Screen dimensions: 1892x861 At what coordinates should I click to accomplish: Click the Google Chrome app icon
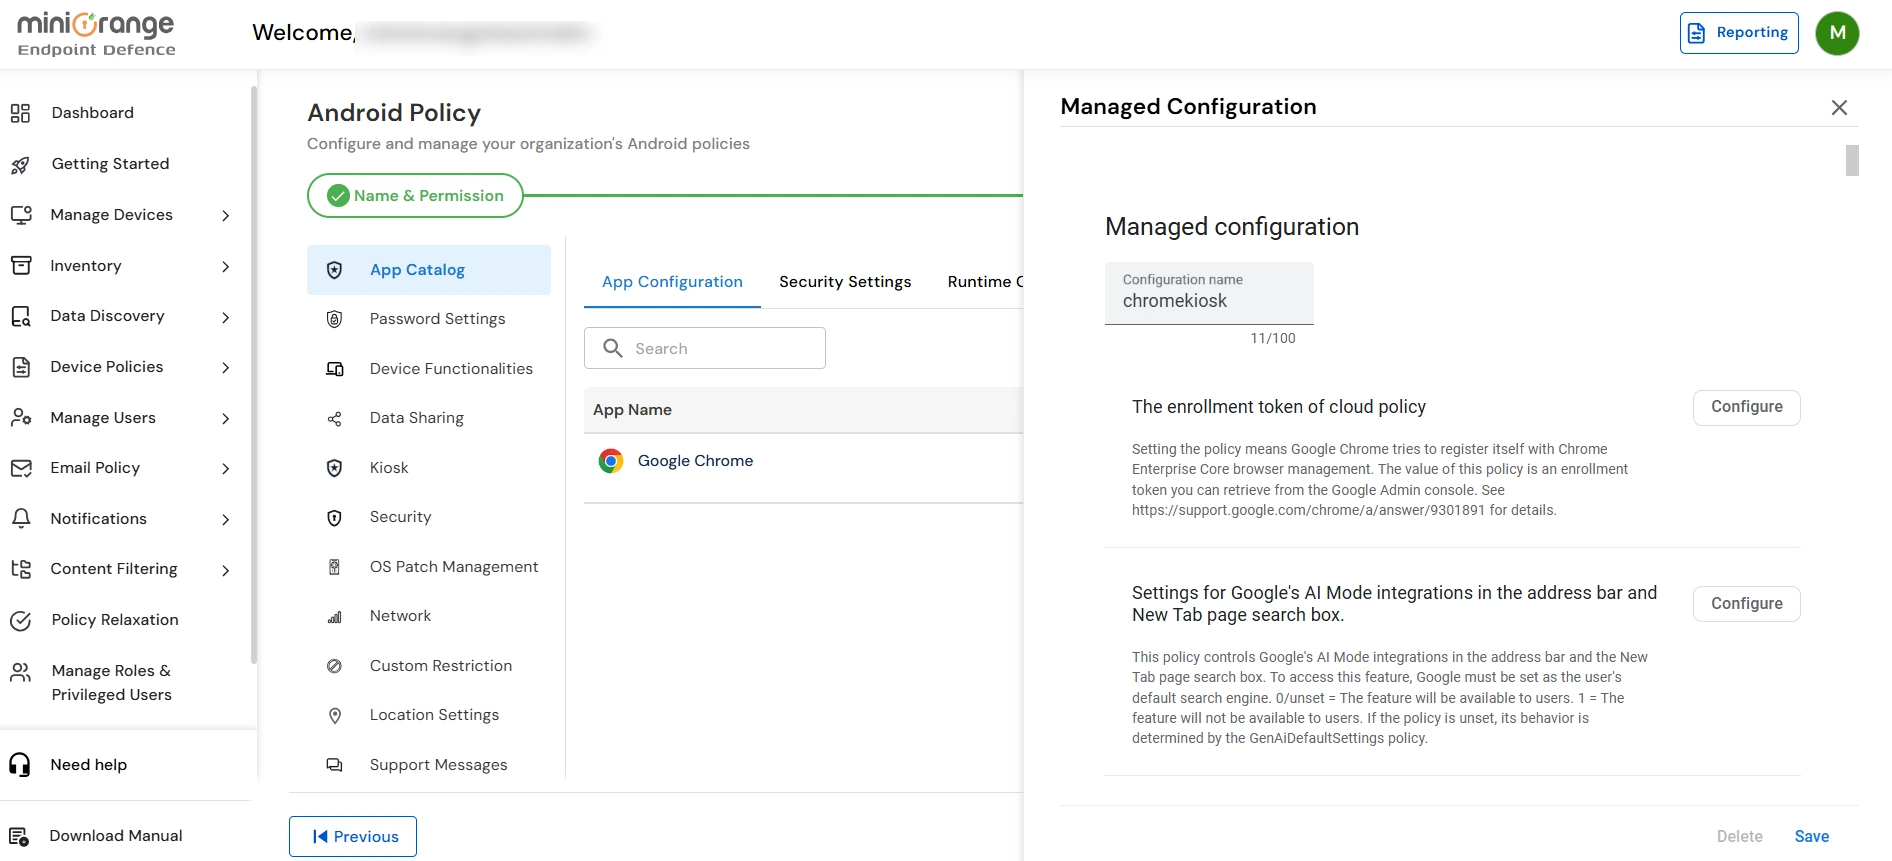pos(610,461)
